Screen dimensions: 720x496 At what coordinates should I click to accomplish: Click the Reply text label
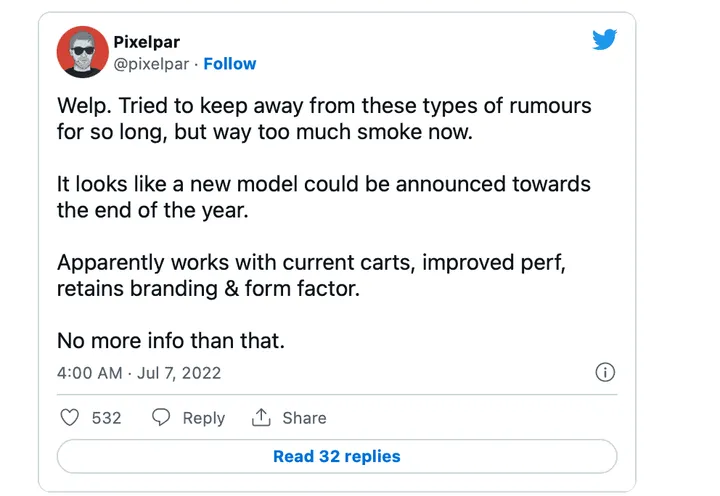[x=203, y=418]
